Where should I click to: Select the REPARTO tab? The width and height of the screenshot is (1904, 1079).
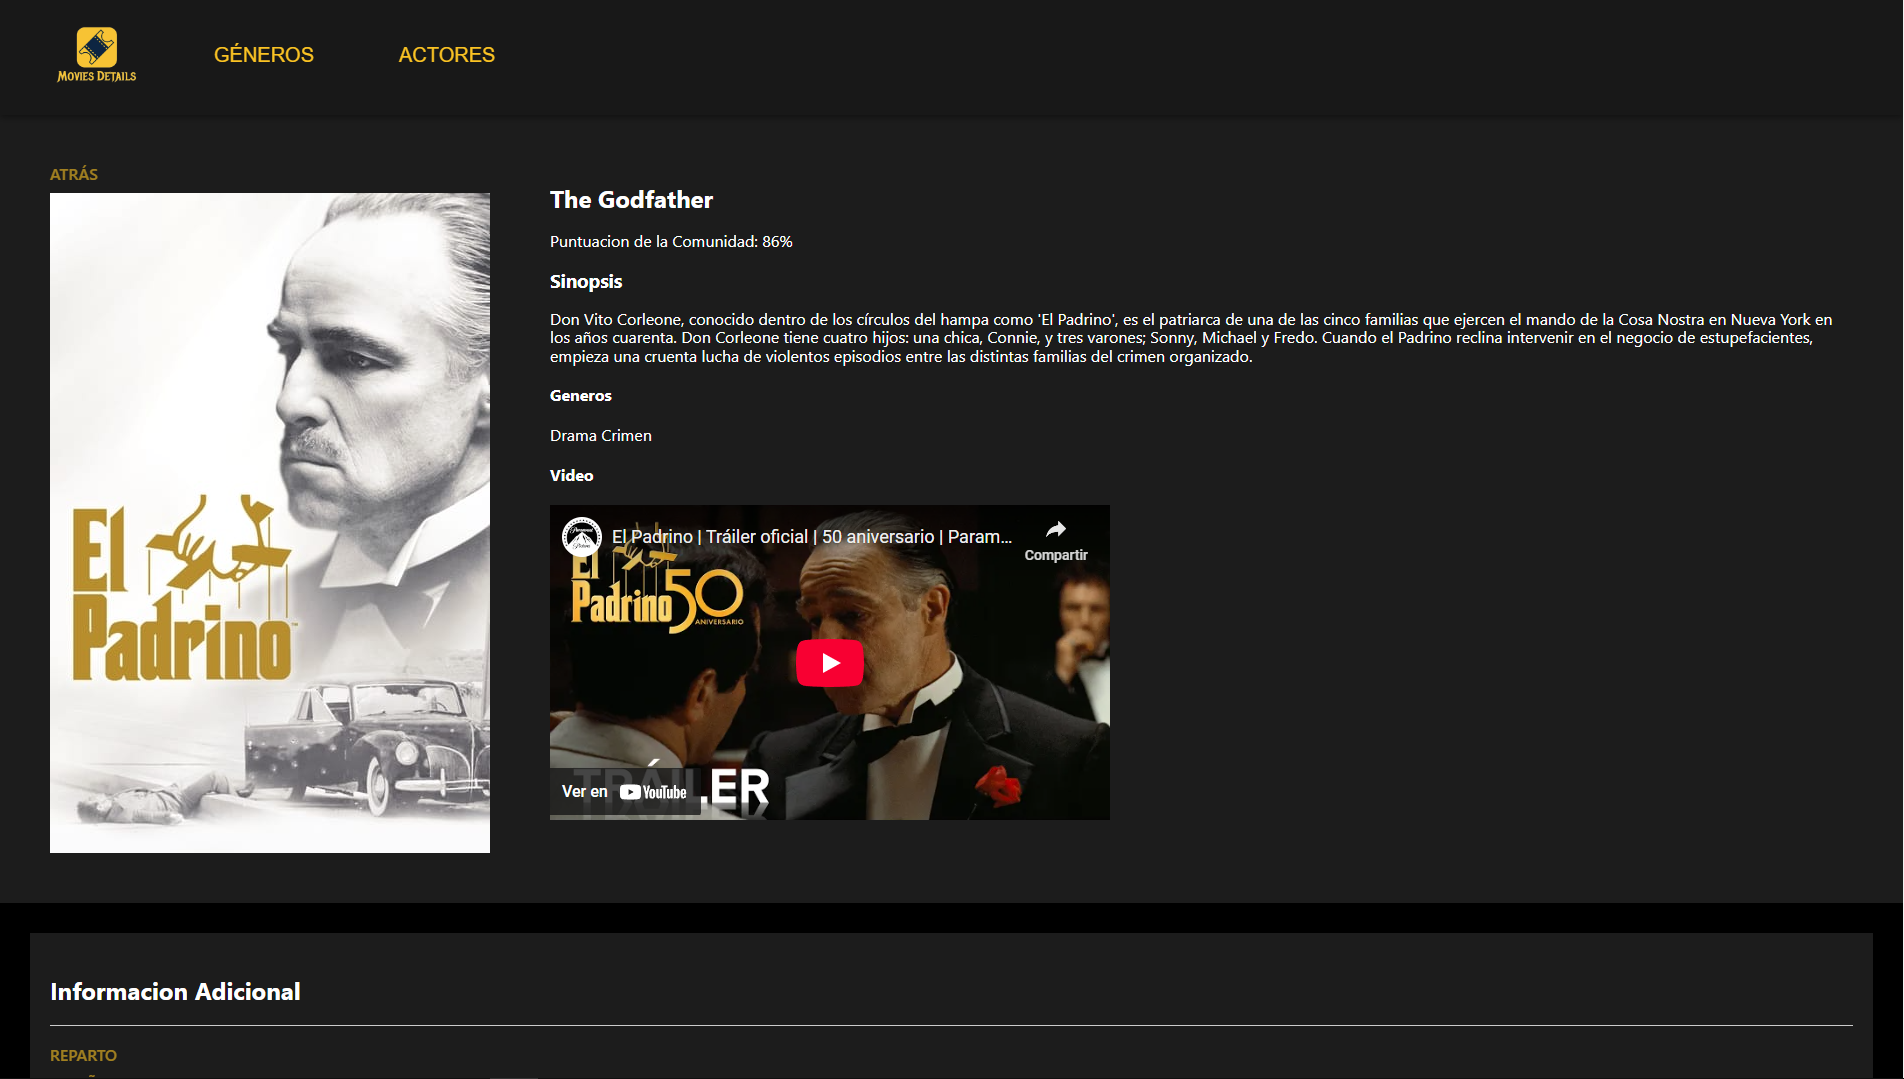[83, 1056]
